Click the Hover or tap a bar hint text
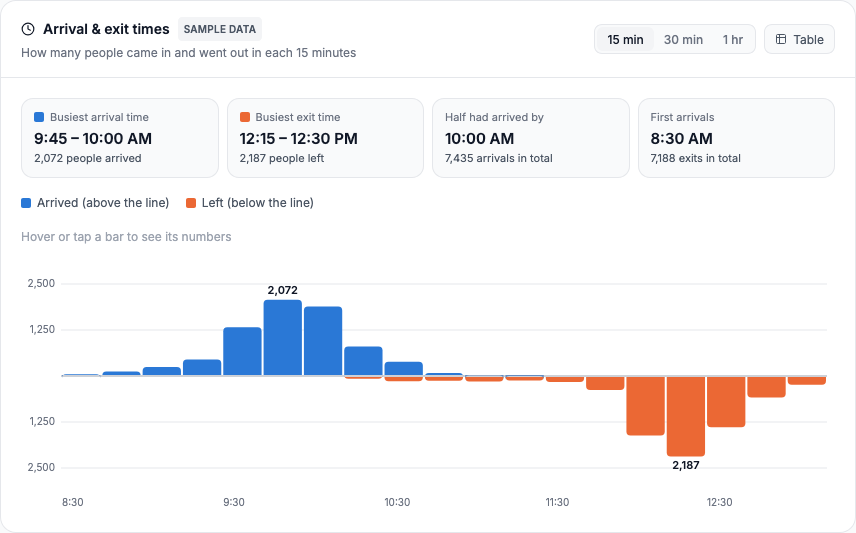The image size is (856, 533). (x=126, y=236)
